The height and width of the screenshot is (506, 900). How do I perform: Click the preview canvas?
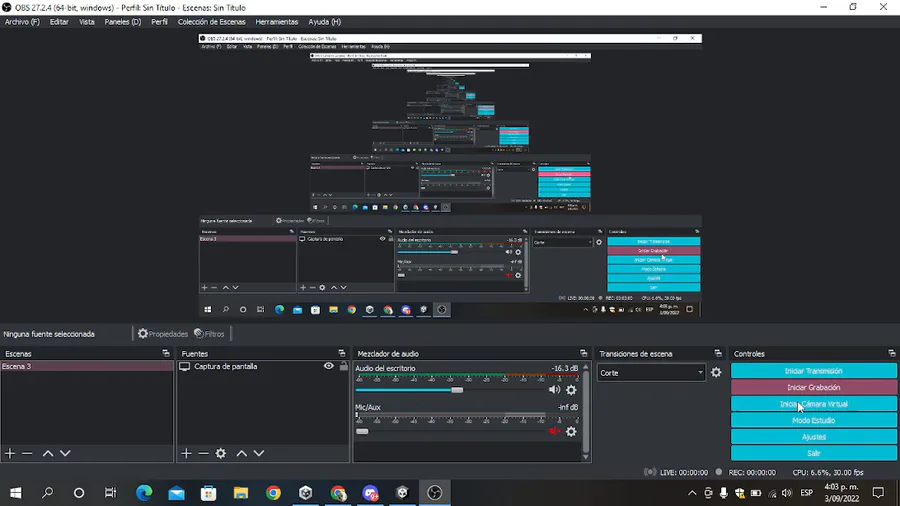click(x=450, y=175)
